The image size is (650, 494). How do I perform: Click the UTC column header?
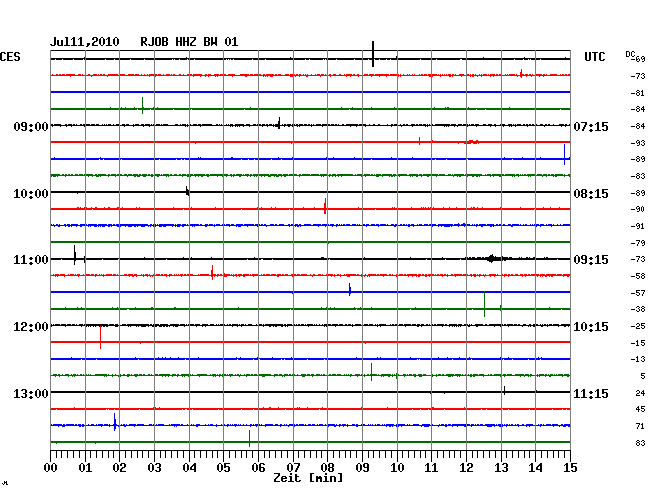(594, 57)
